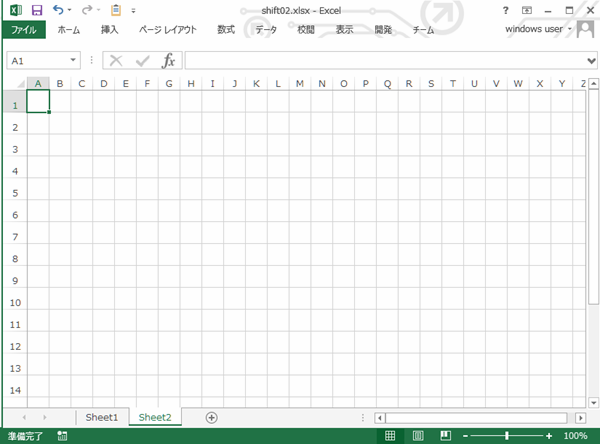This screenshot has width=600, height=444.
Task: Open the ファイル tab
Action: [x=23, y=30]
